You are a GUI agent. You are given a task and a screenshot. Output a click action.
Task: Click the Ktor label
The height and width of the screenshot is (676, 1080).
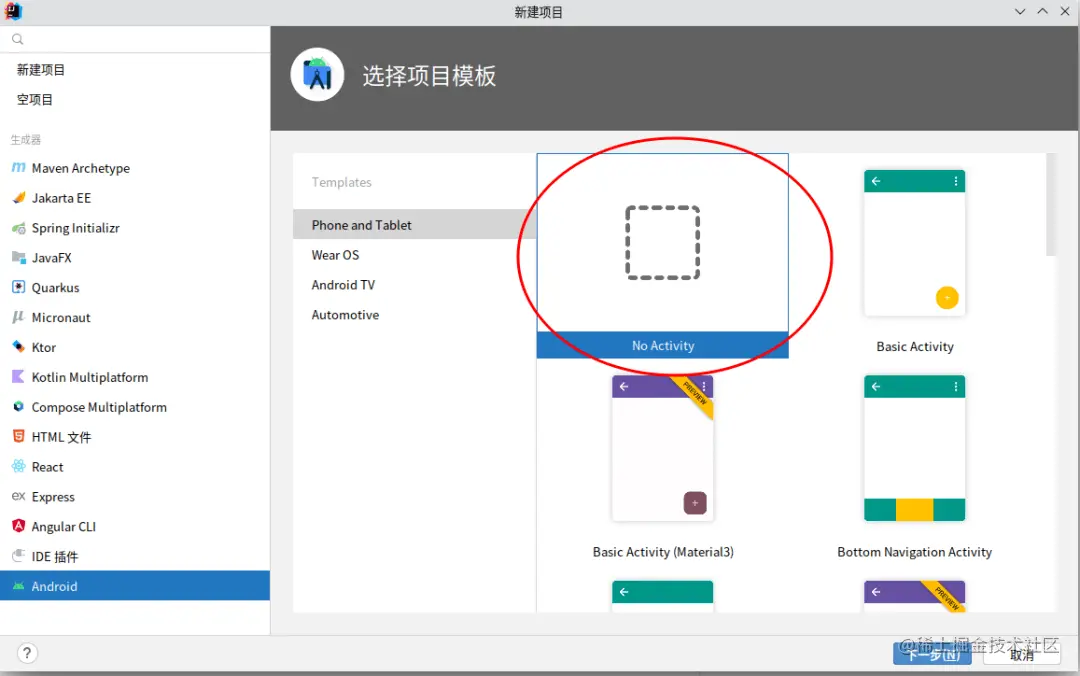(x=43, y=347)
